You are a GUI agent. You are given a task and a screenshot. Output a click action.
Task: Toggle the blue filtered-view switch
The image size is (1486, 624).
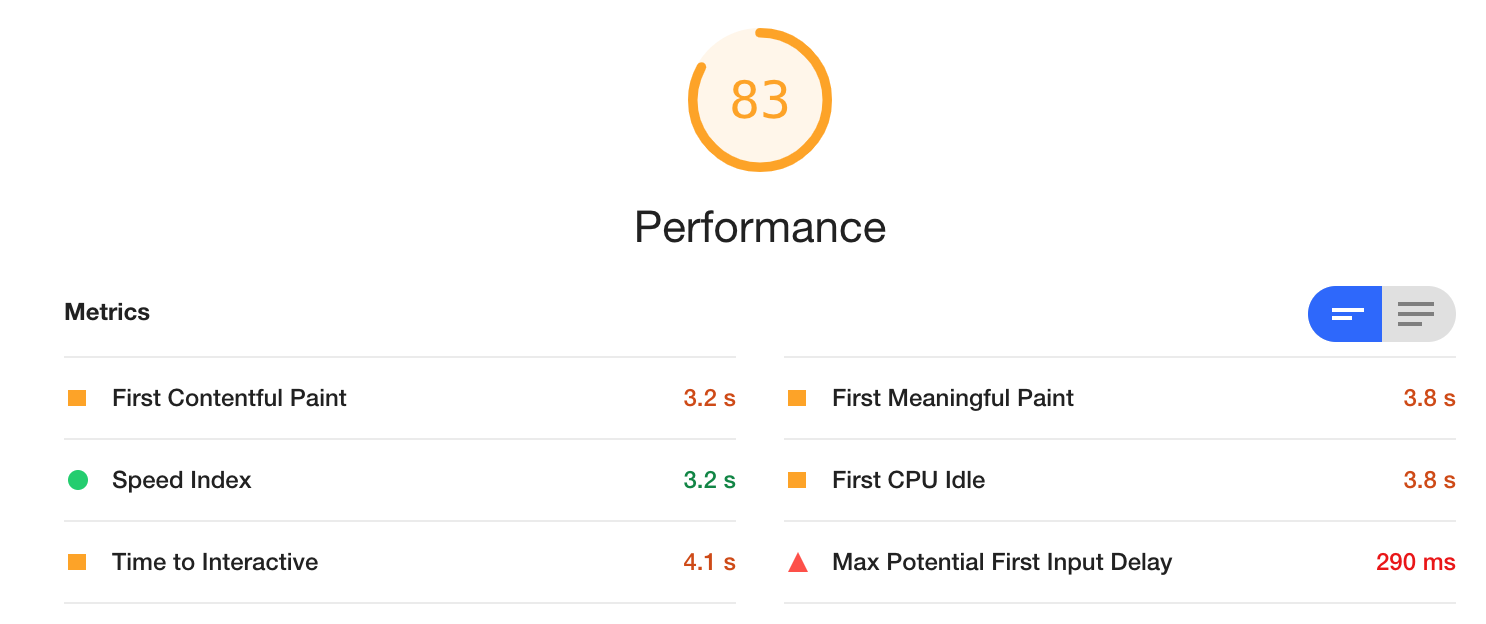point(1344,314)
